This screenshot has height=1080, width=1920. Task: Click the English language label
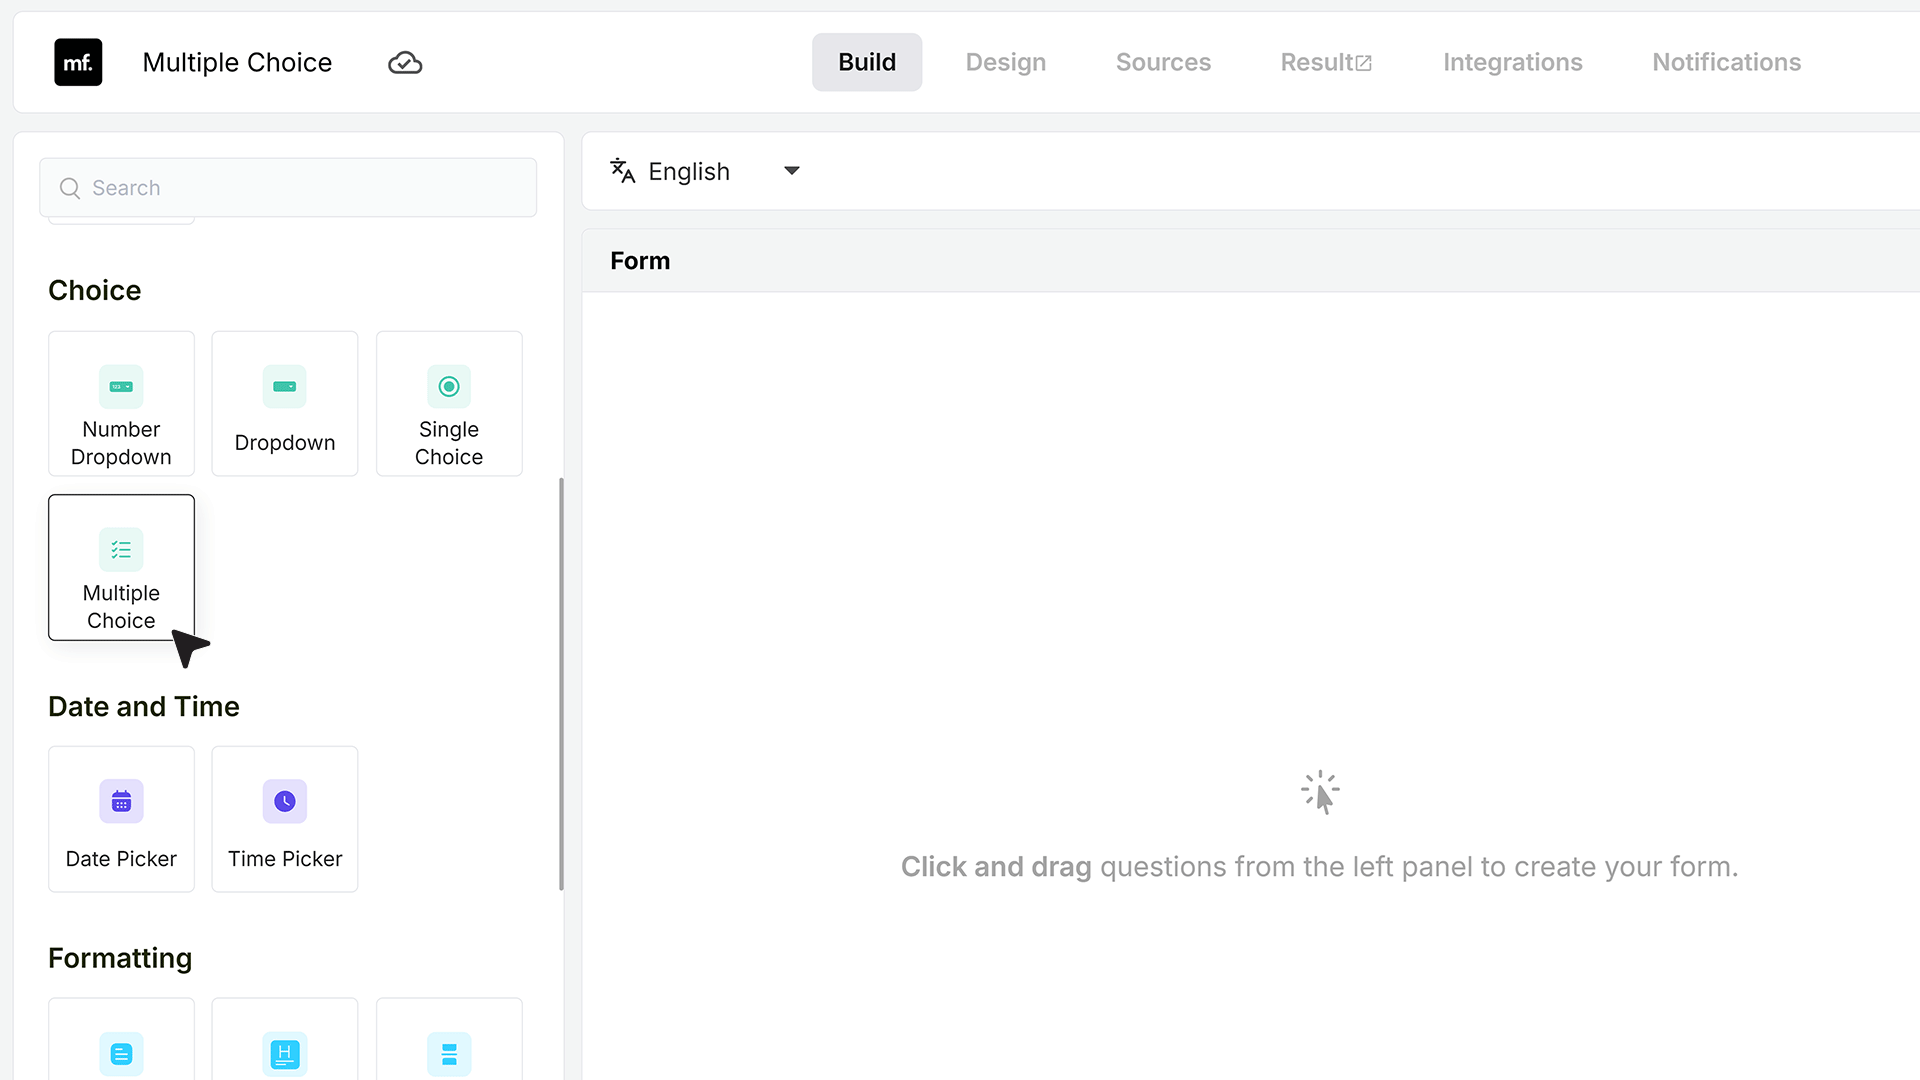(x=689, y=172)
